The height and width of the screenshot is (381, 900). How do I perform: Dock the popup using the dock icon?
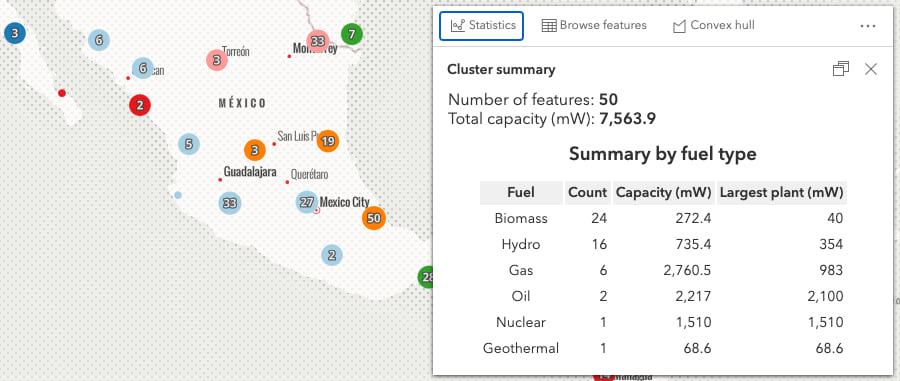841,69
